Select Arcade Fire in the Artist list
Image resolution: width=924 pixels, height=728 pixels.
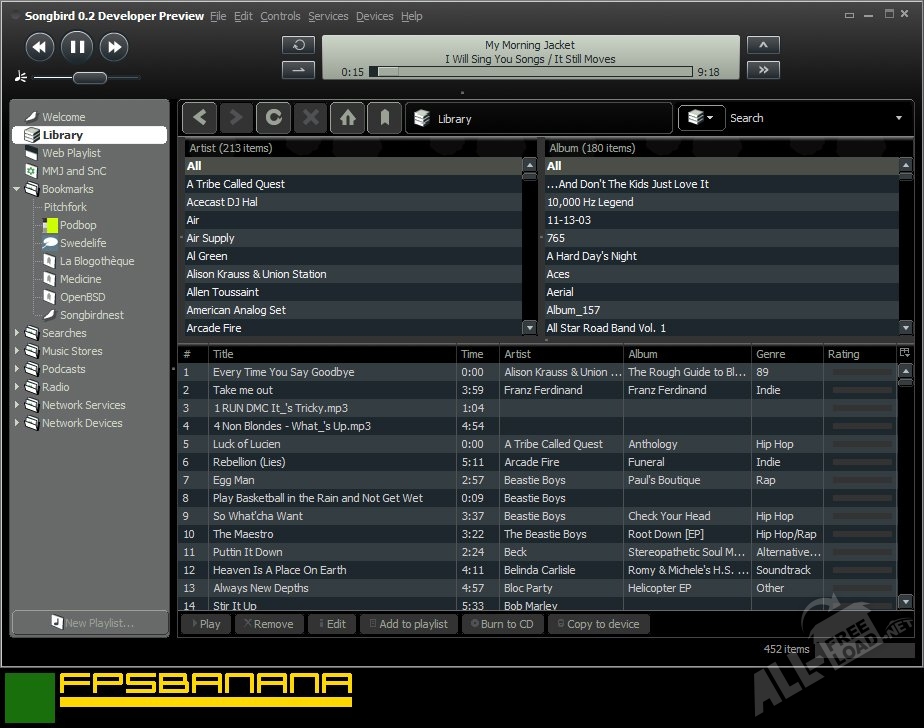pos(214,328)
